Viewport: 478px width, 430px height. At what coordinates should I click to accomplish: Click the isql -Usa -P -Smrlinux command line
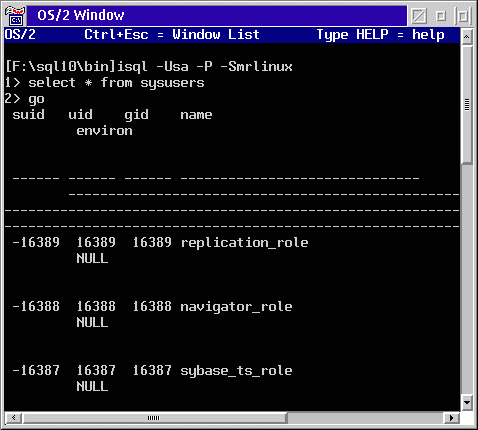[149, 67]
